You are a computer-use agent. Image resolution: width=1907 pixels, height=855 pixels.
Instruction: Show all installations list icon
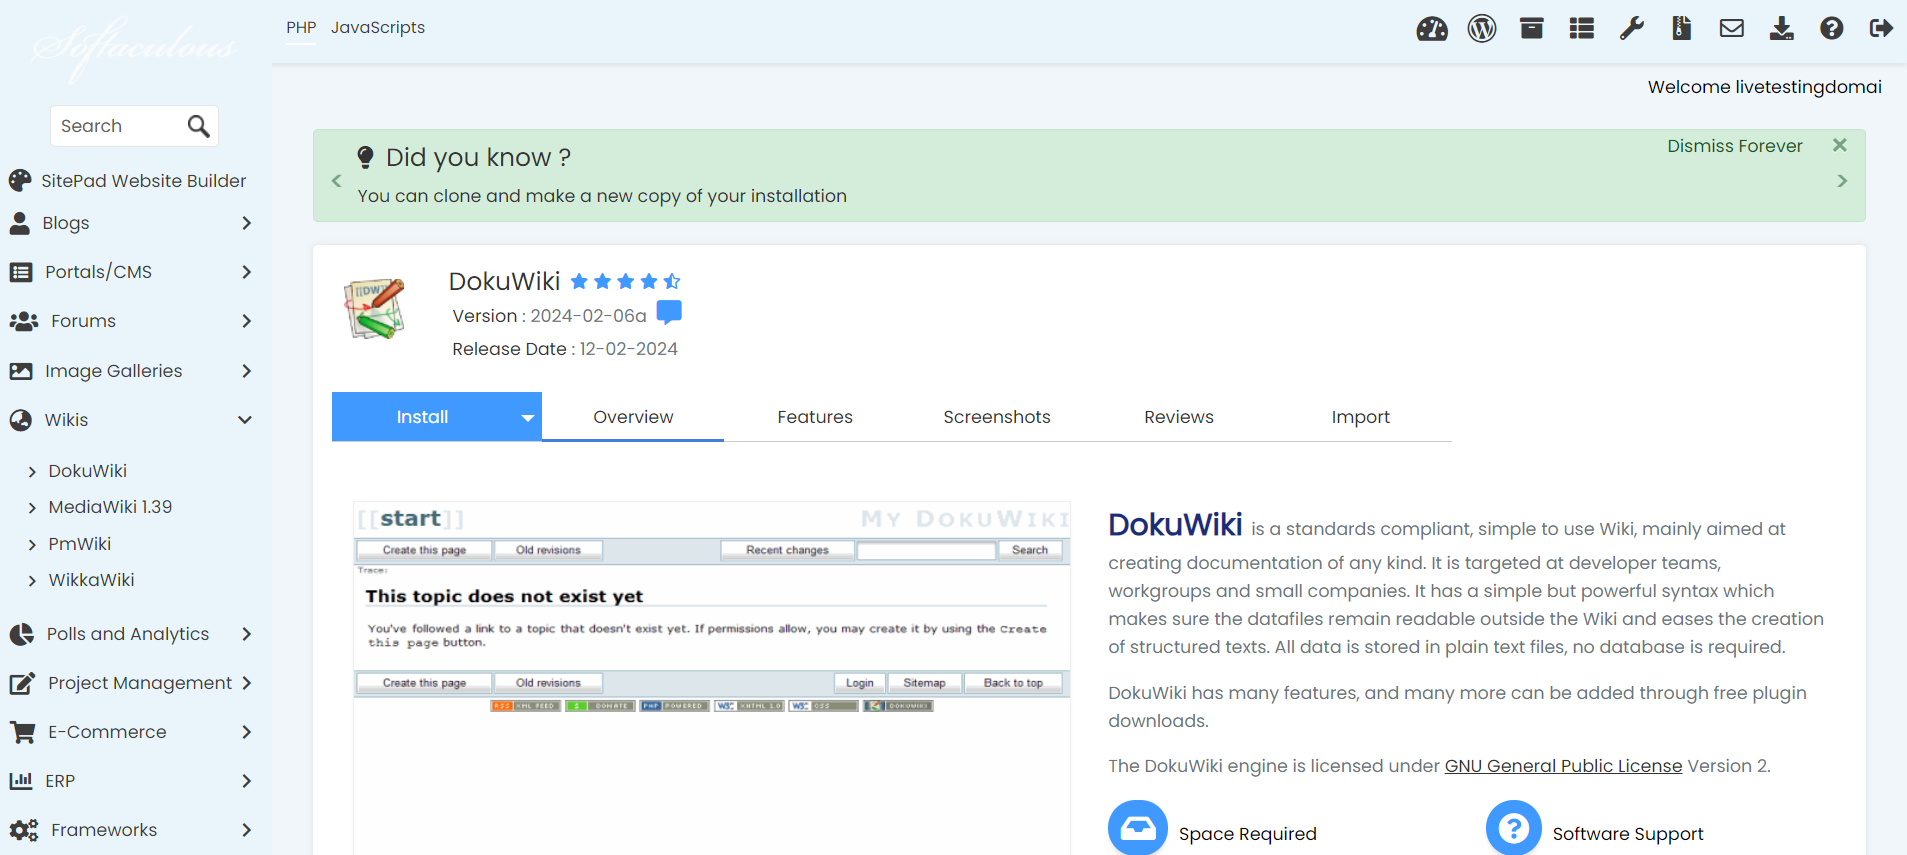tap(1582, 28)
